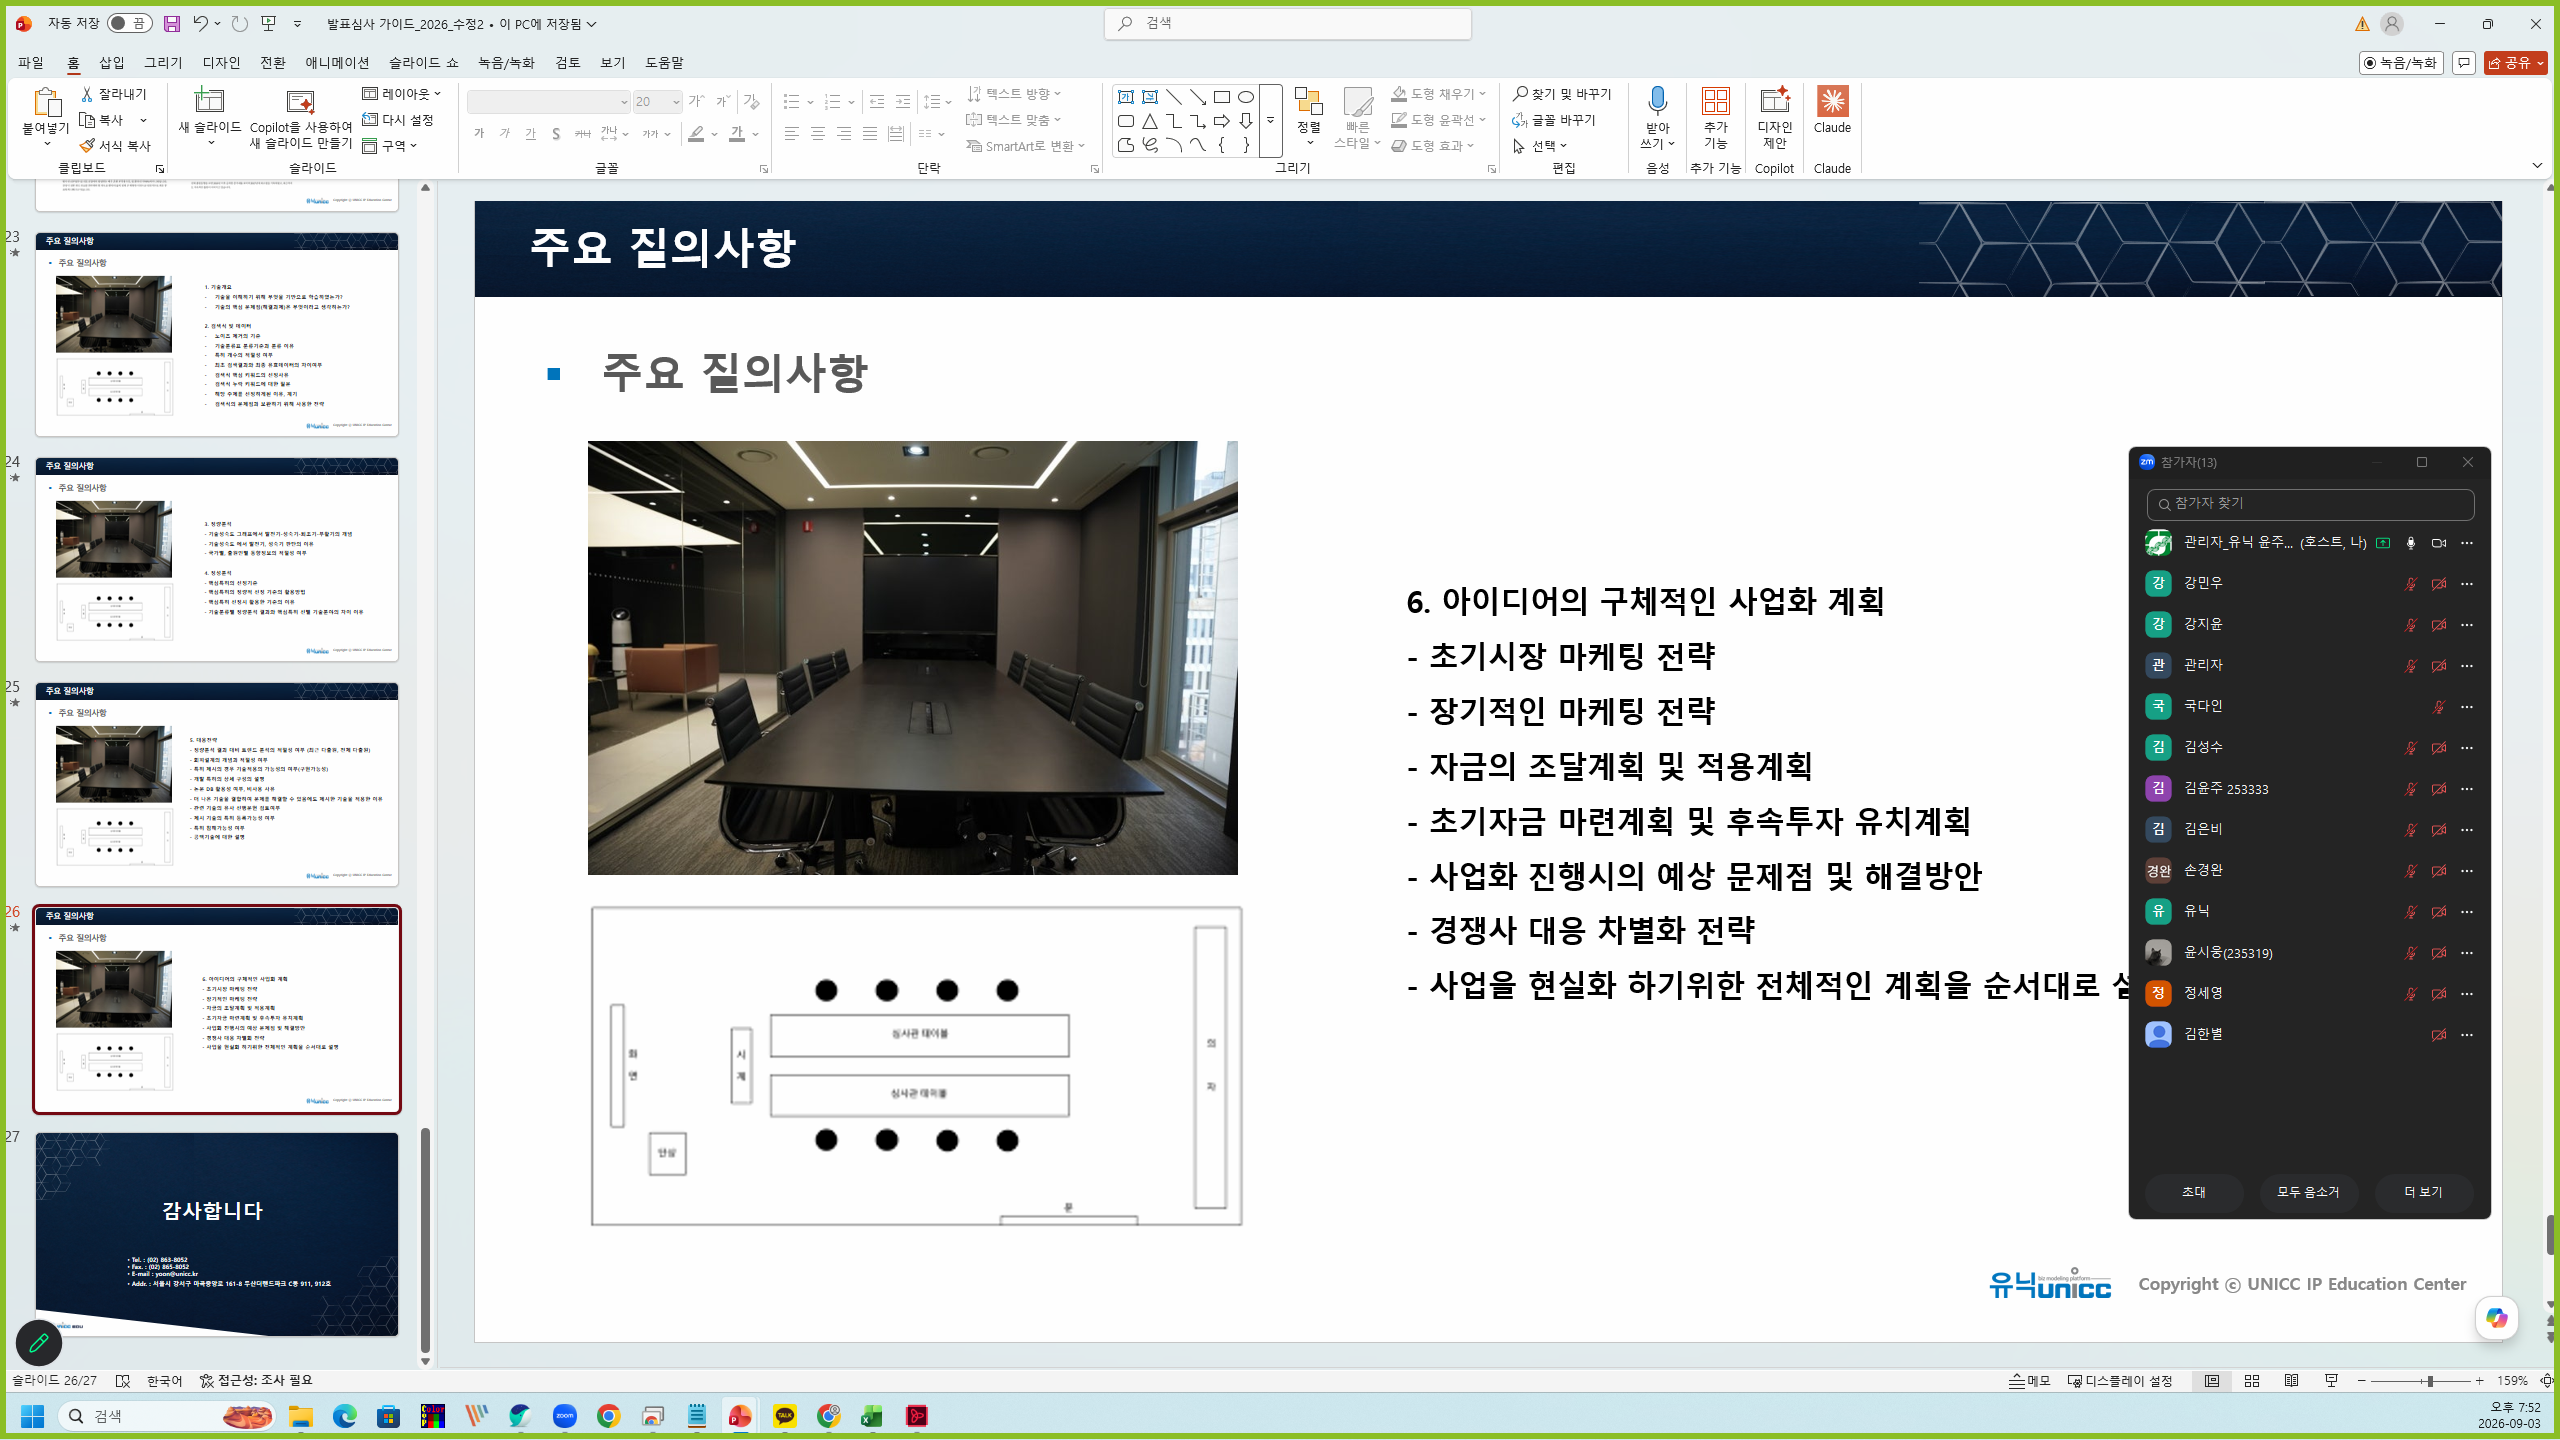Collapse the ribbon with chevron

click(2537, 165)
